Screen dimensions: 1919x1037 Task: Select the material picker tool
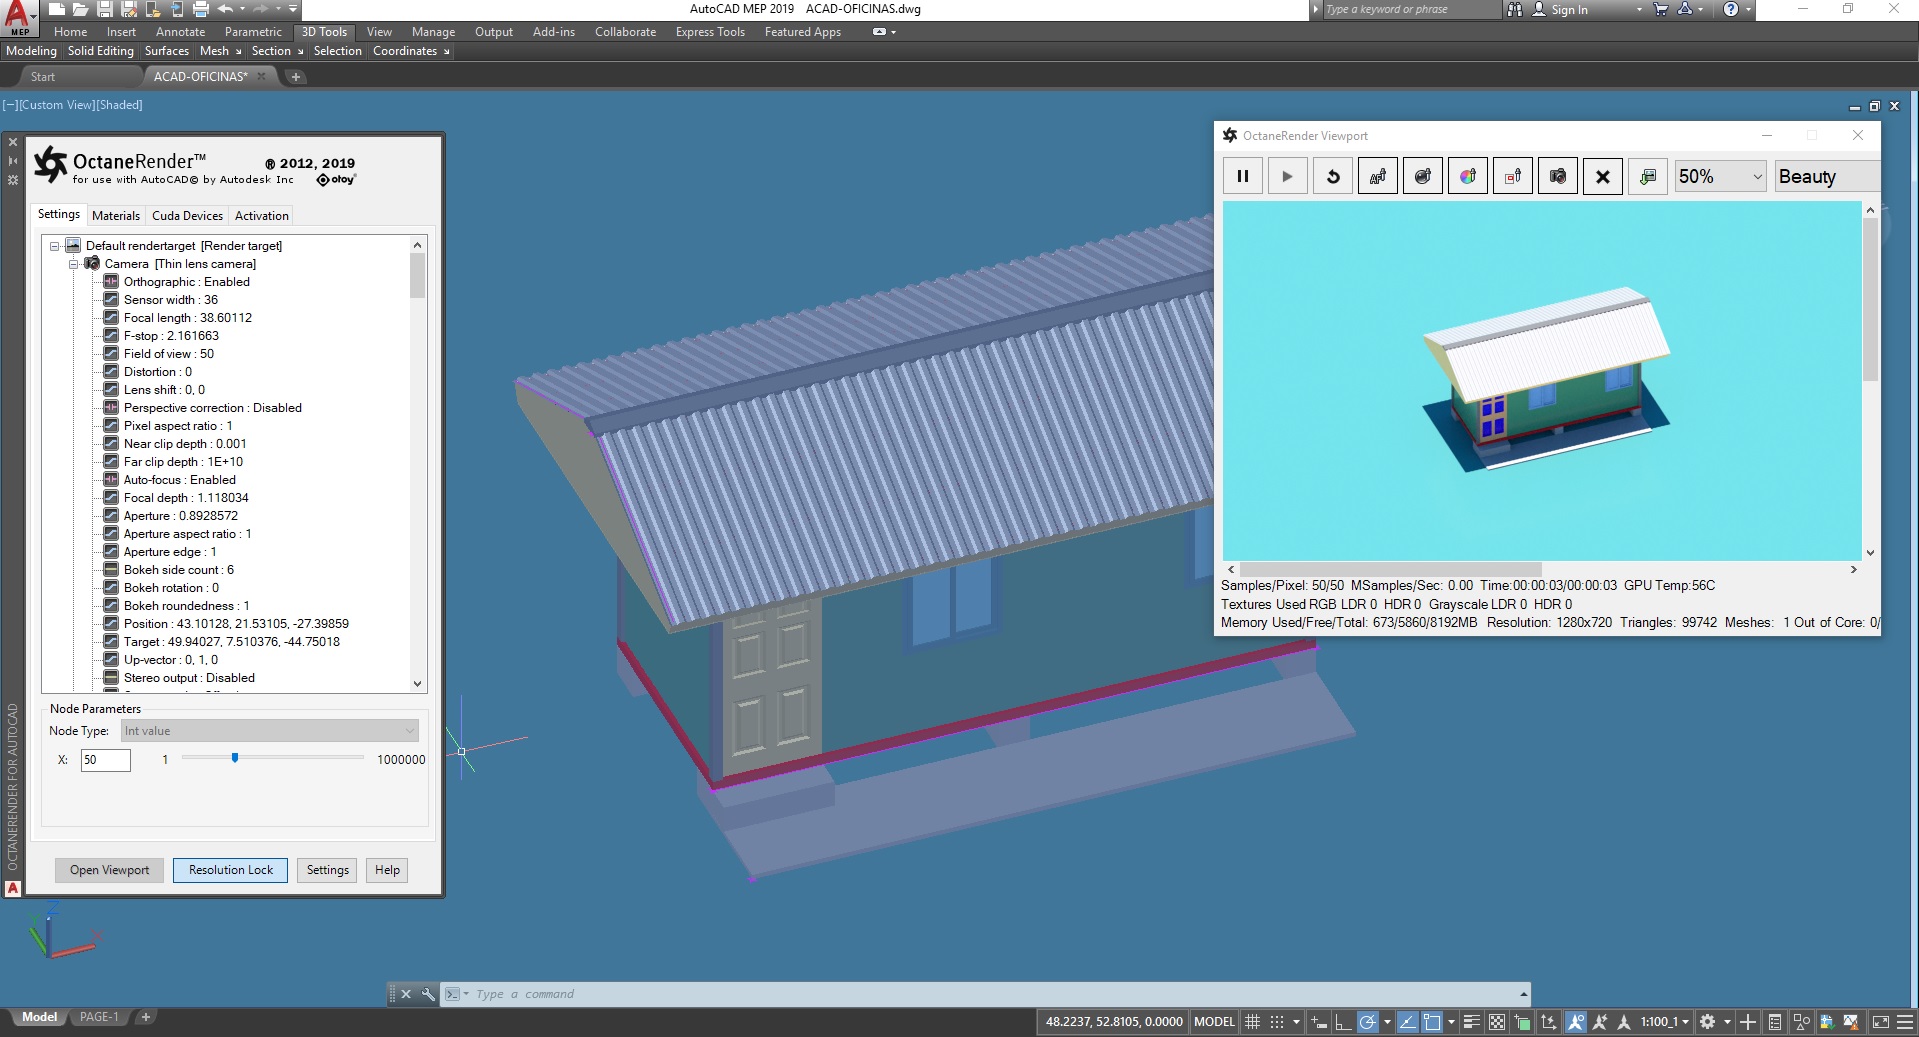pos(1422,177)
